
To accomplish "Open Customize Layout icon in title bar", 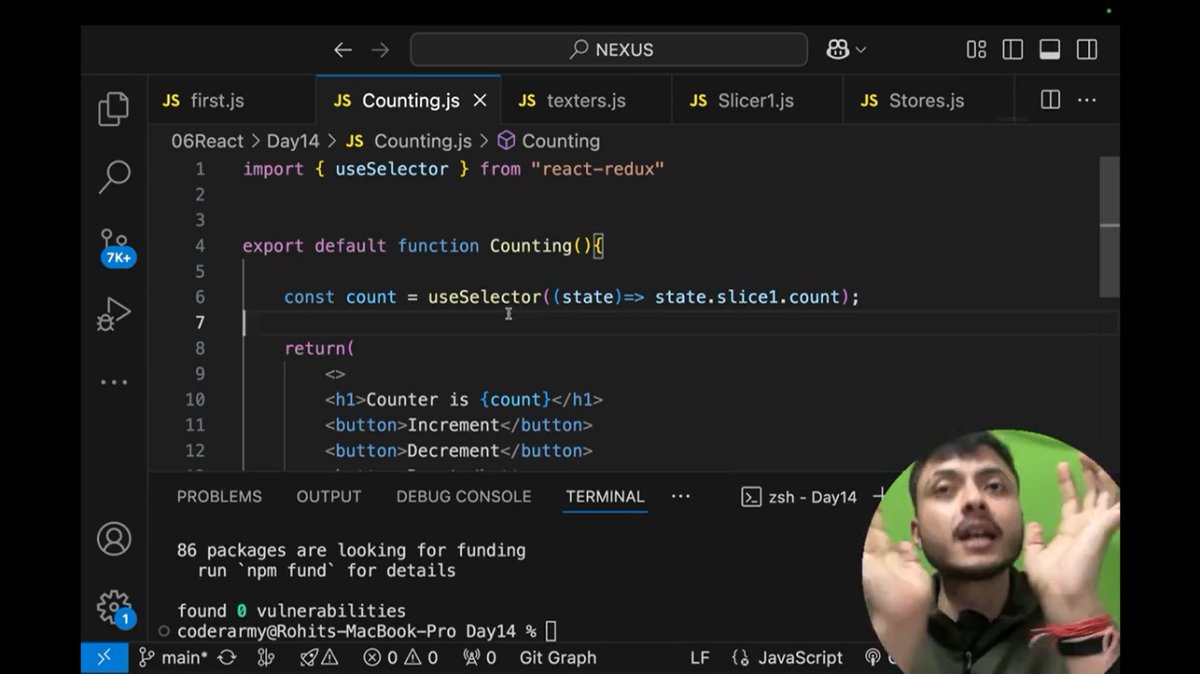I will click(x=977, y=50).
